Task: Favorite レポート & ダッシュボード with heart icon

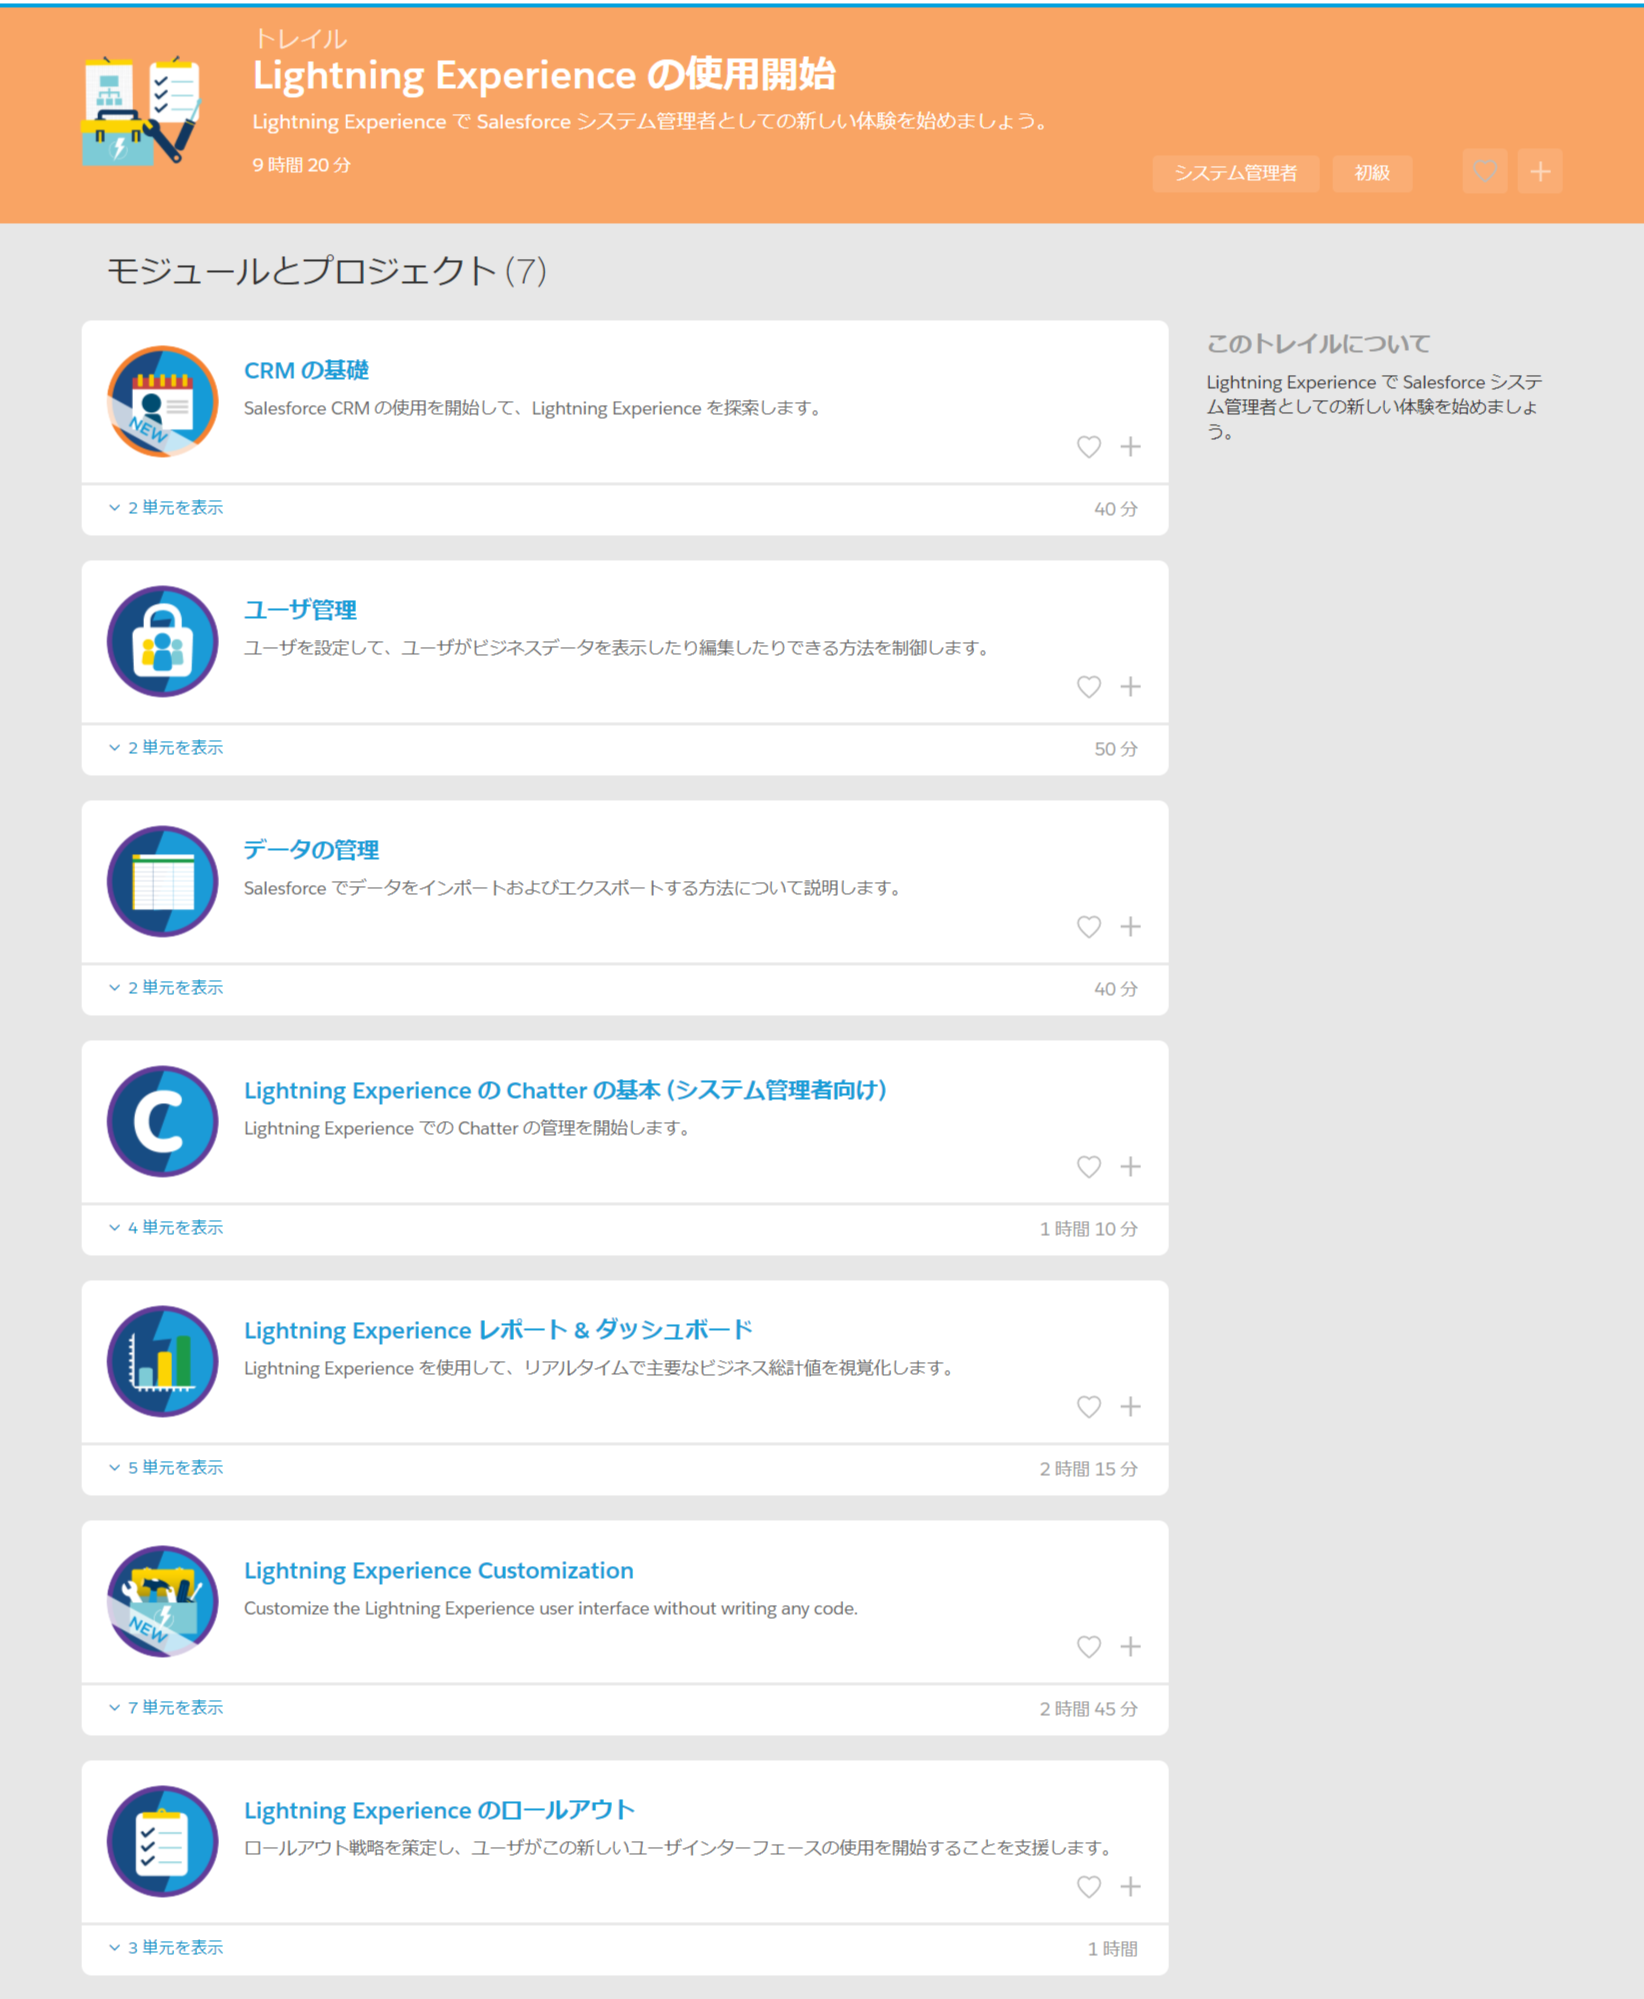Action: tap(1088, 1407)
